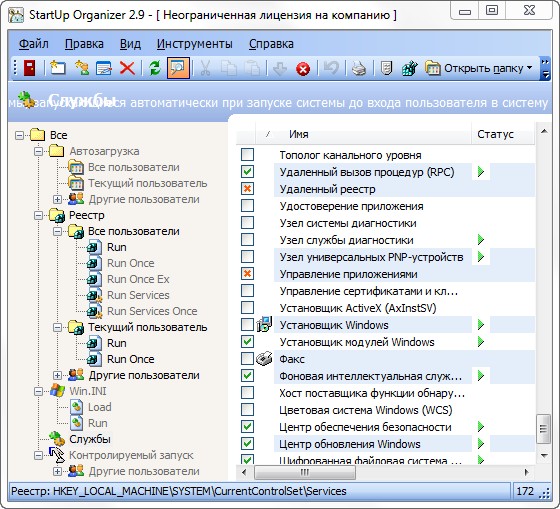Open the Инструменты menu
Viewport: 560px width, 509px height.
point(195,44)
